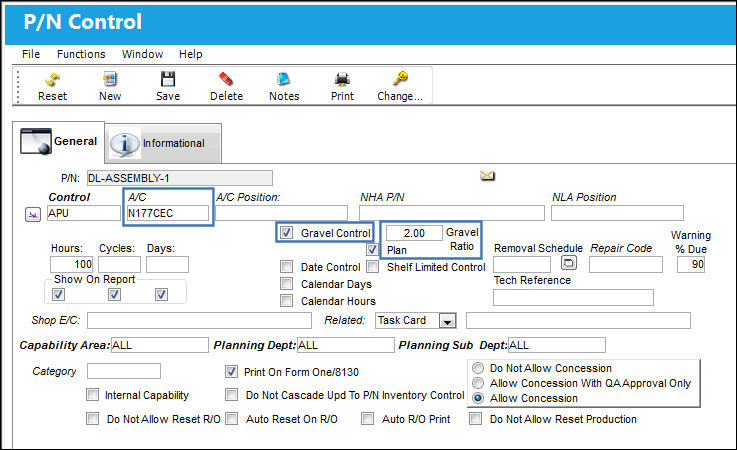737x450 pixels.
Task: Print the P/N Control record
Action: pos(342,79)
